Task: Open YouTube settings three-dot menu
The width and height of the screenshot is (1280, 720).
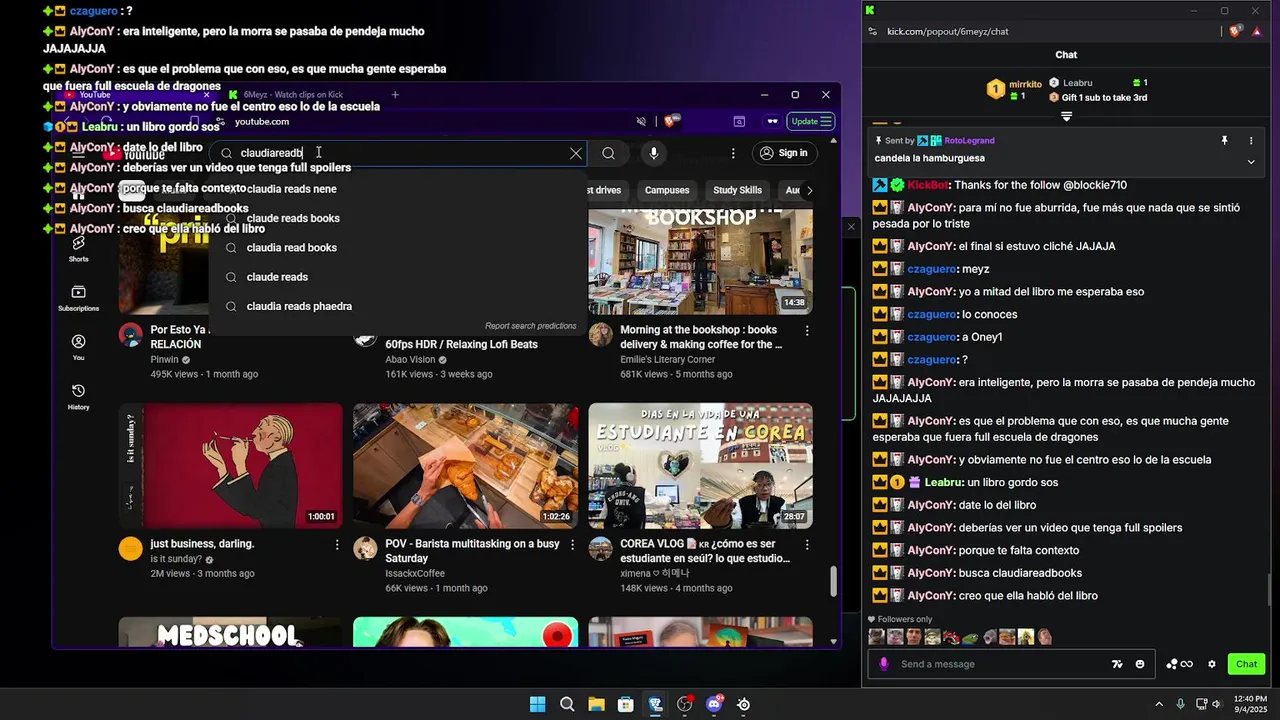Action: tap(733, 153)
